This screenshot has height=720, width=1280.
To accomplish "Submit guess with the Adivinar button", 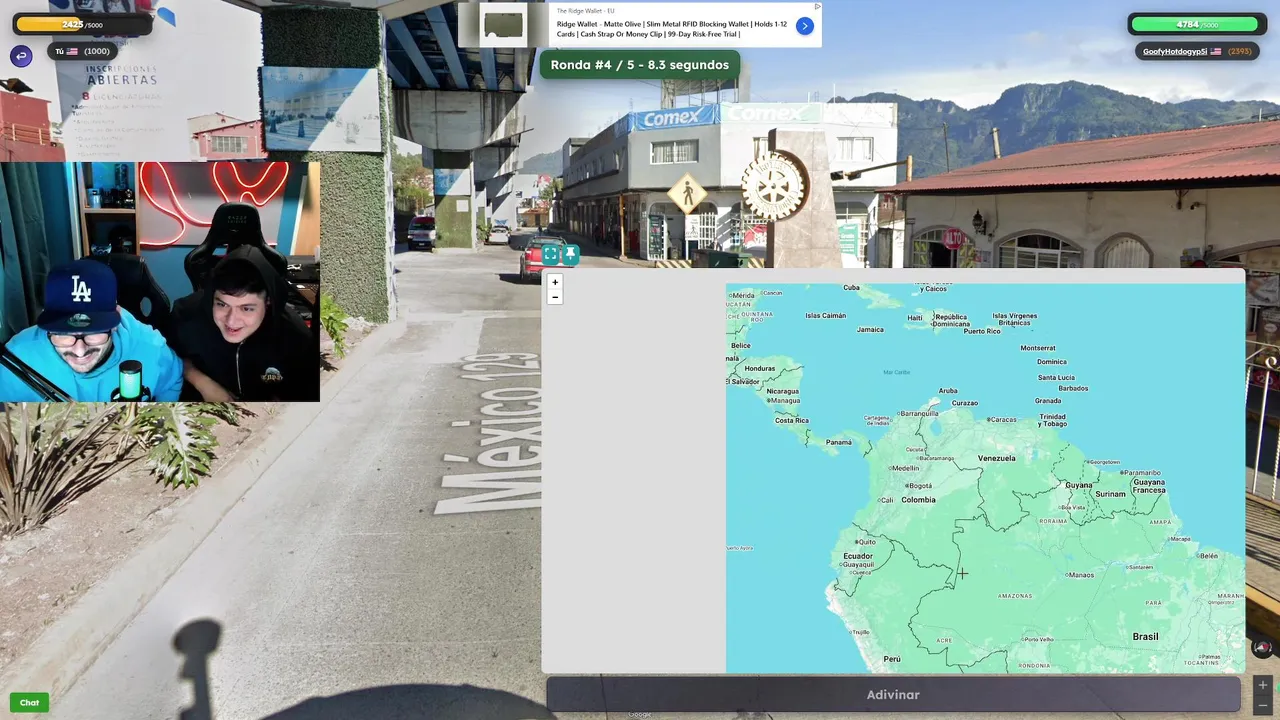I will tap(893, 695).
